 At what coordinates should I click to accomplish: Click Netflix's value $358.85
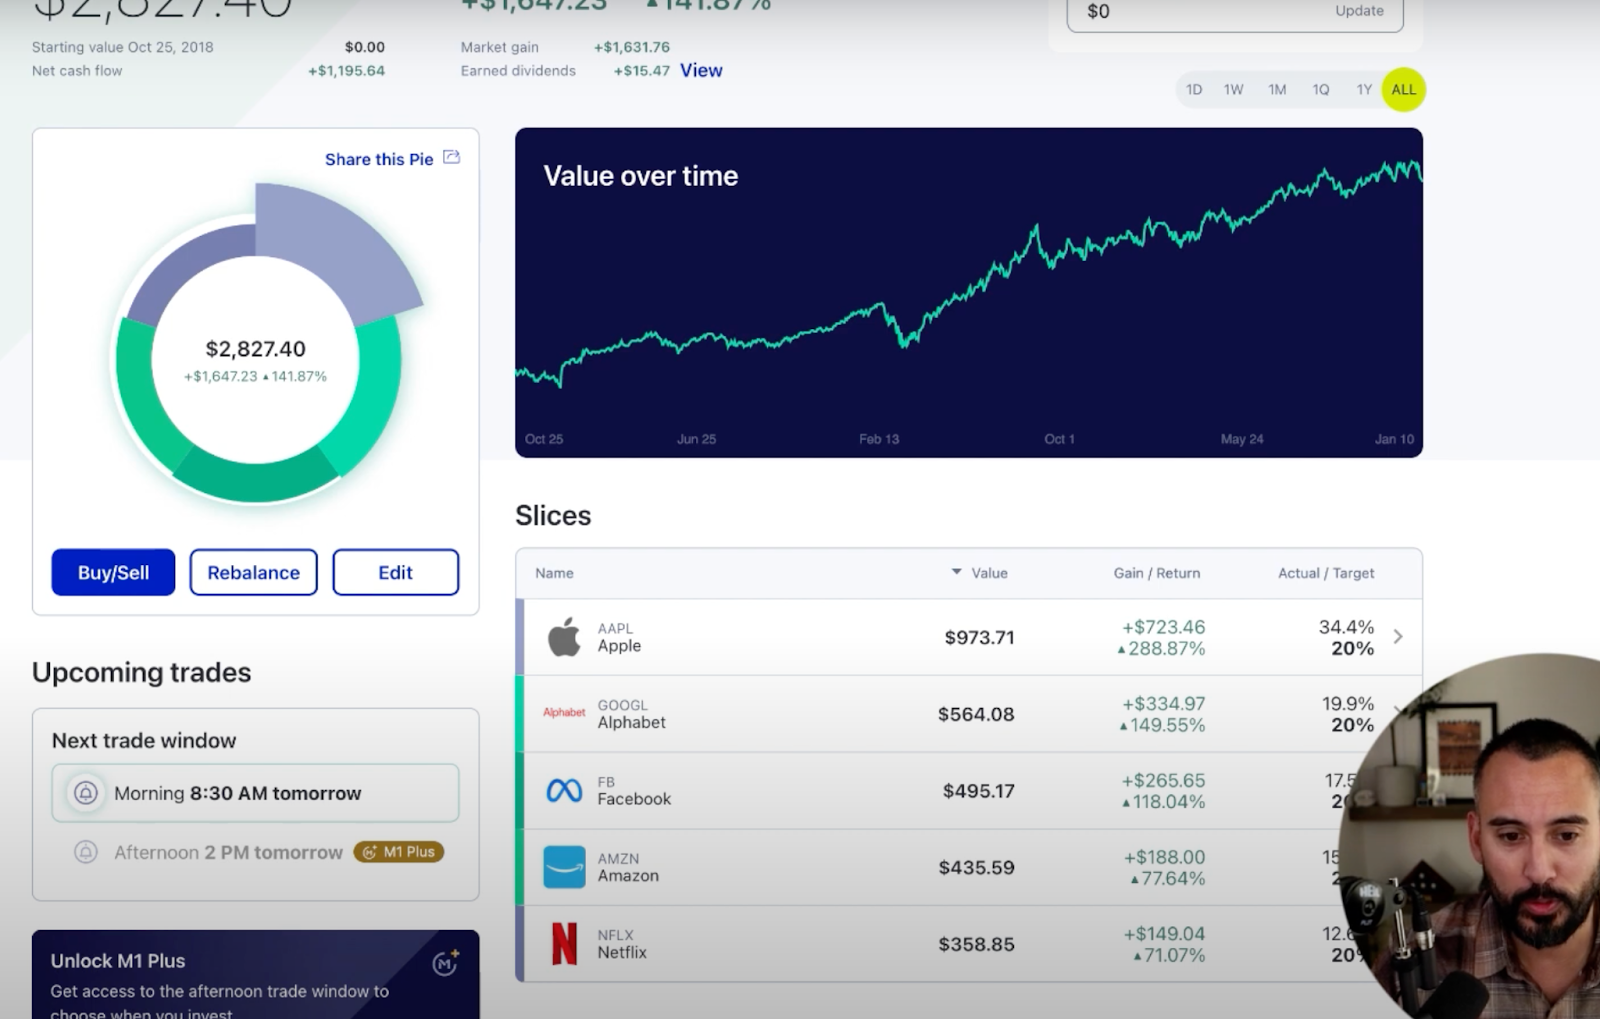tap(976, 944)
